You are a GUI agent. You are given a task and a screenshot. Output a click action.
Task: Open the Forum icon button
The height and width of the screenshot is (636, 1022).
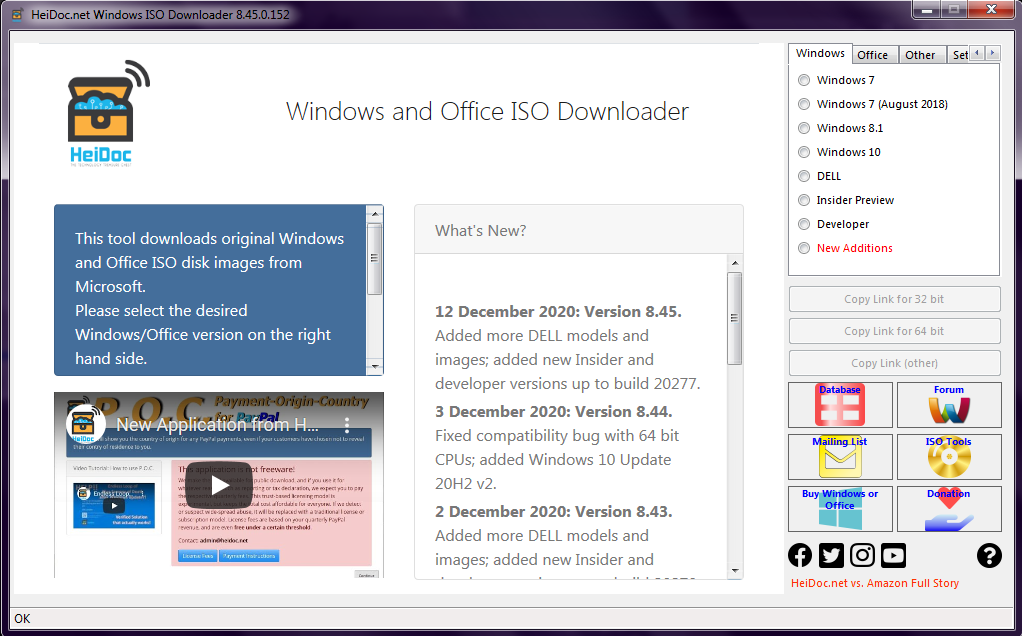click(x=949, y=405)
